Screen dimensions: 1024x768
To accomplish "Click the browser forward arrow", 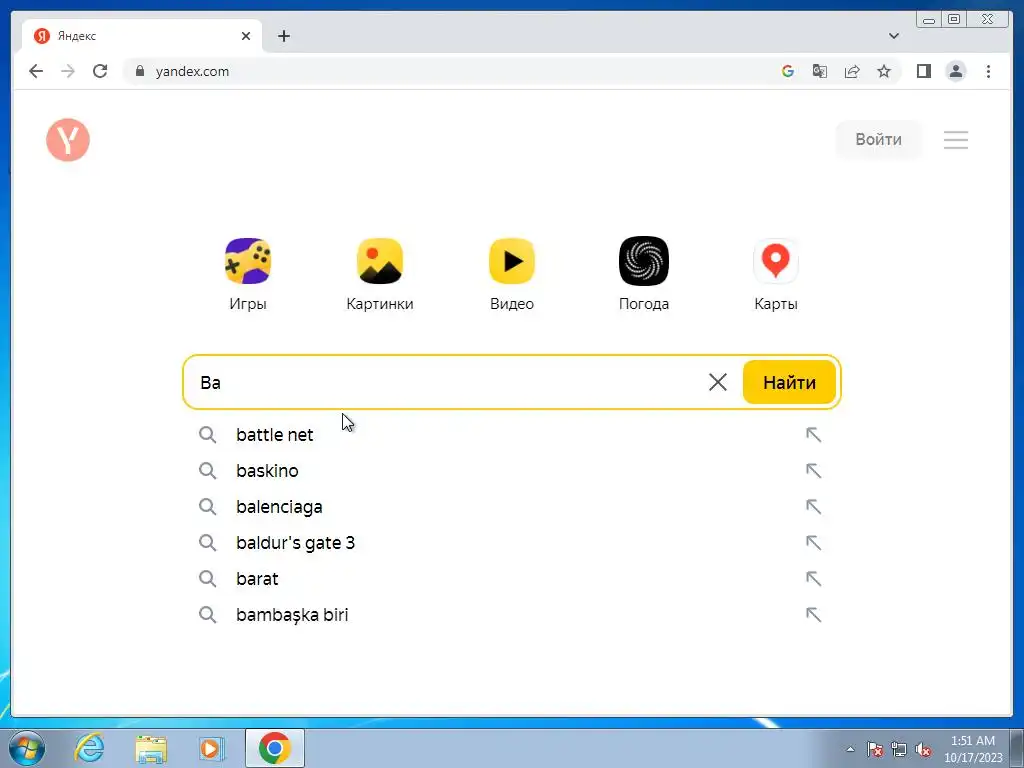I will pos(68,71).
